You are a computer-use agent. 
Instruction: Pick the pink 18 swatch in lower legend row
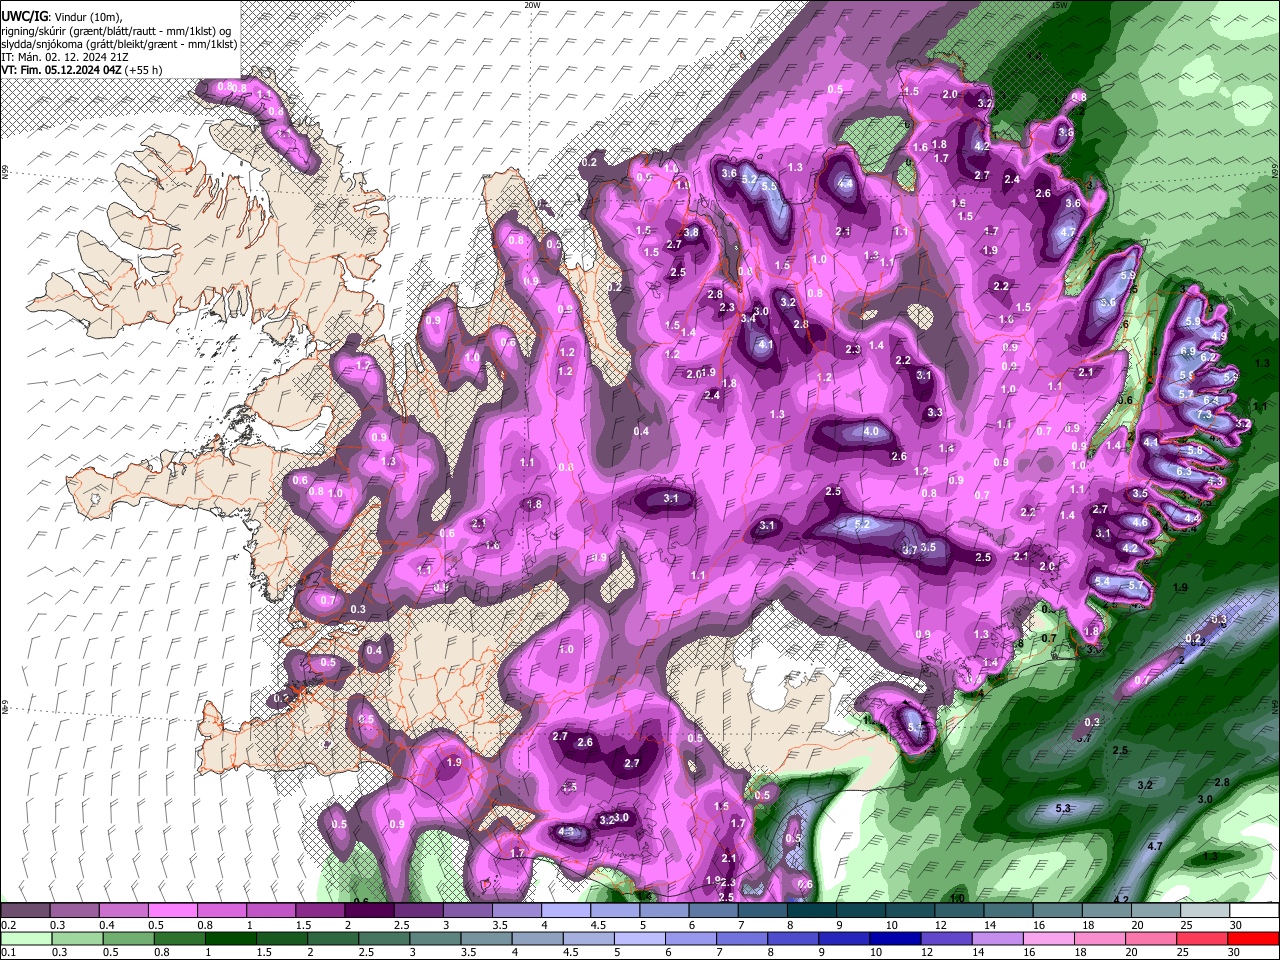(x=1099, y=938)
